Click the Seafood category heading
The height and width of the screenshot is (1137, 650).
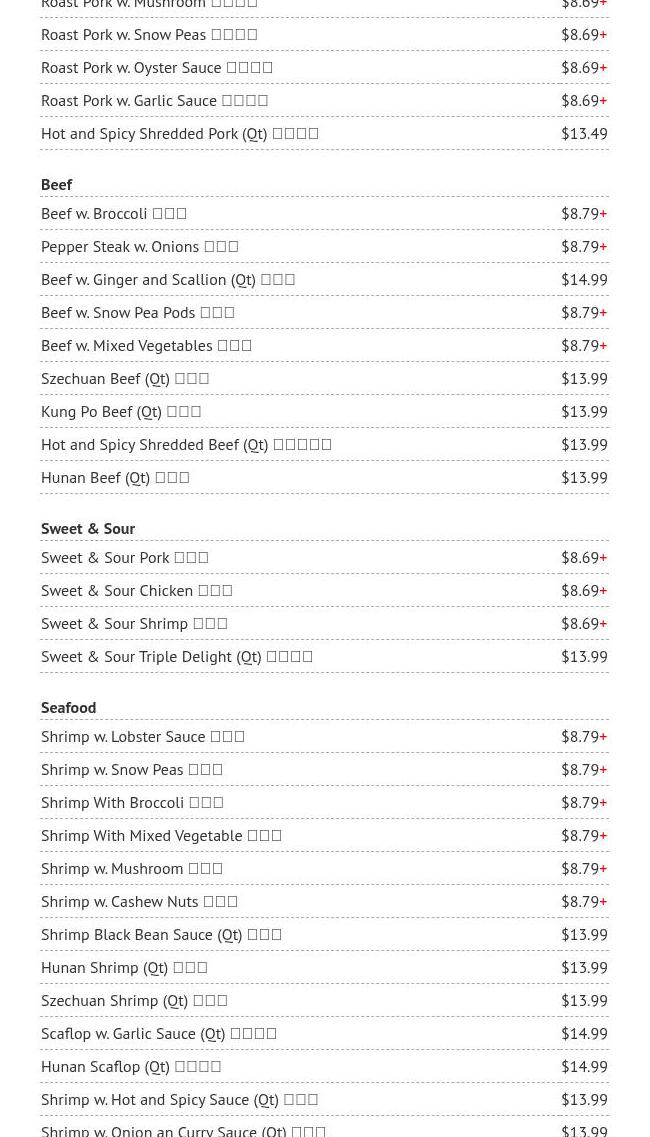68,707
